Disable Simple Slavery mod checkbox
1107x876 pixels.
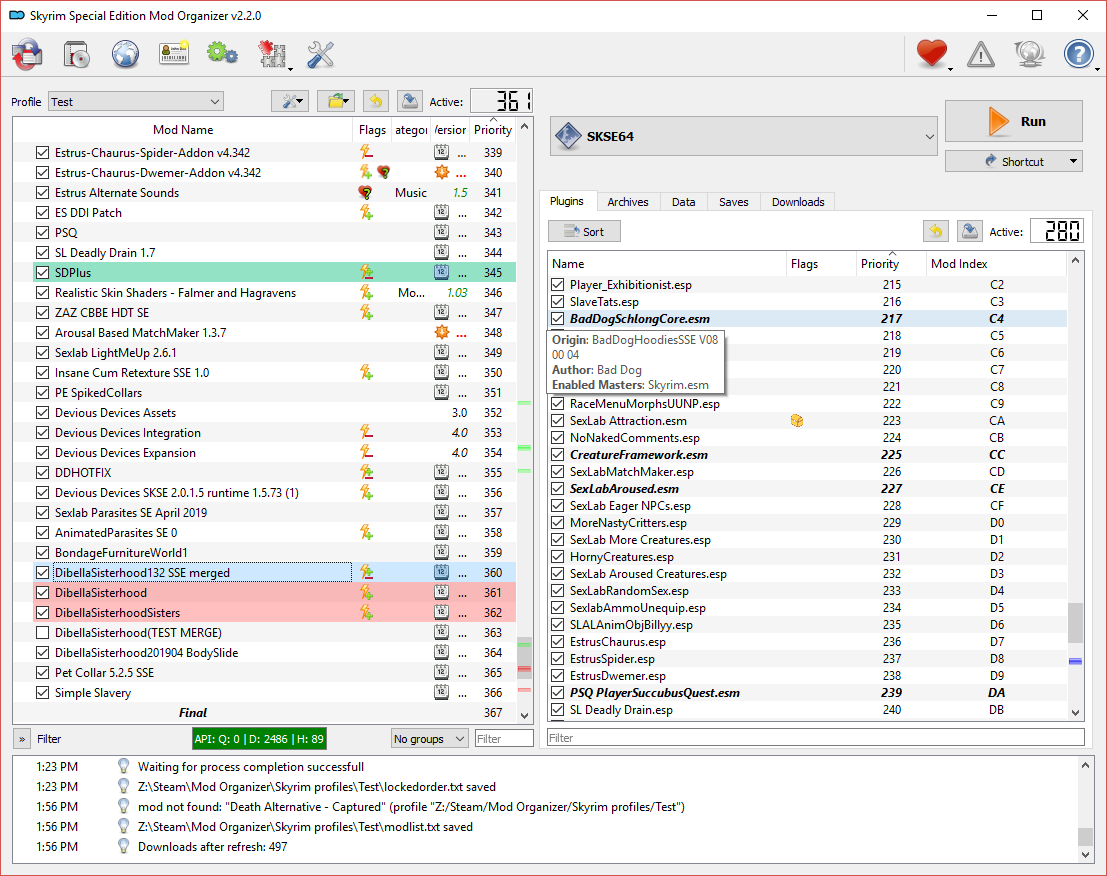(x=42, y=692)
